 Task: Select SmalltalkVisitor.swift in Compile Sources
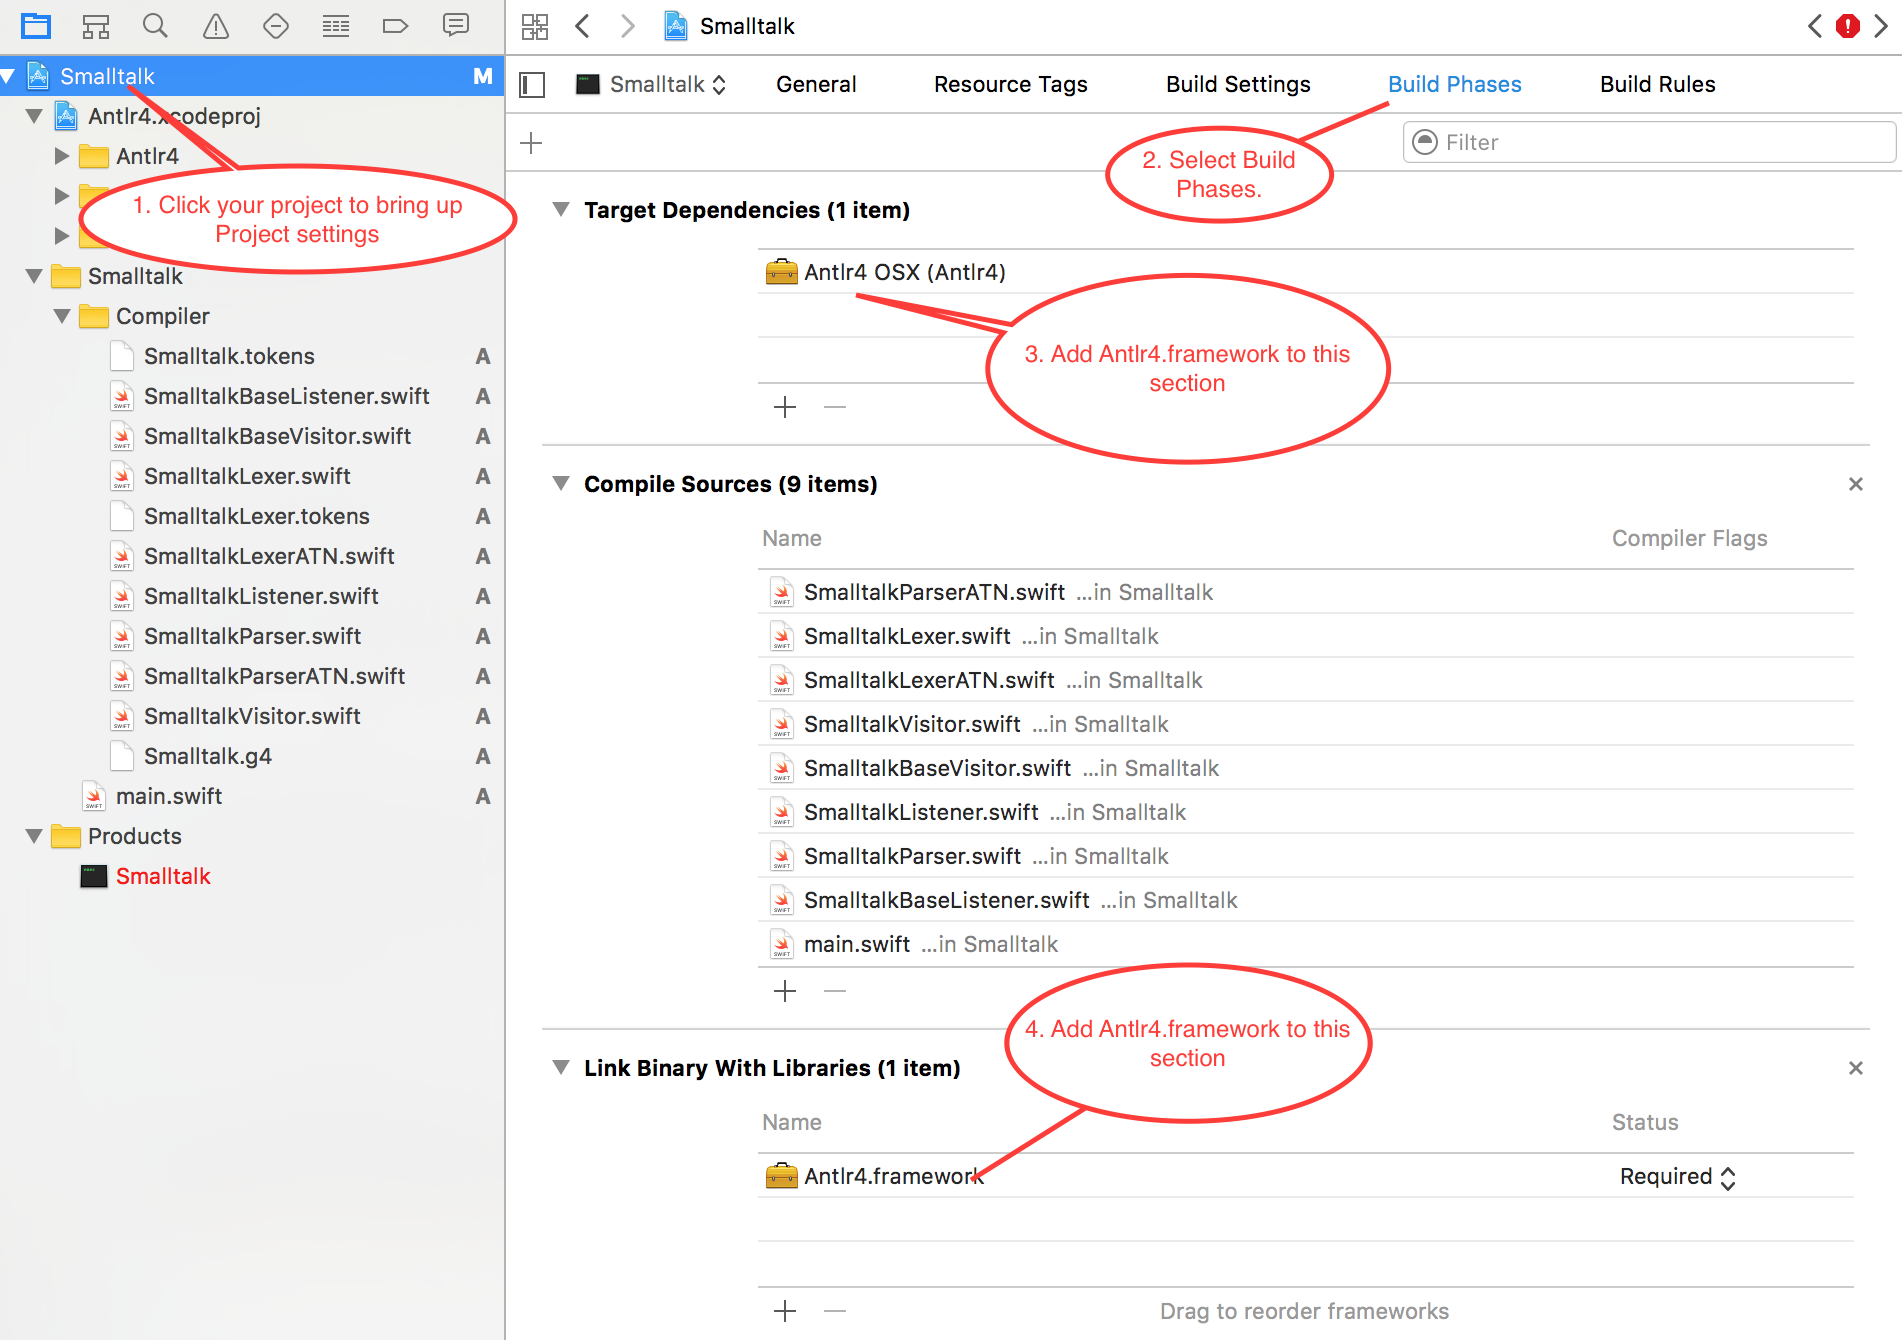[x=1306, y=724]
